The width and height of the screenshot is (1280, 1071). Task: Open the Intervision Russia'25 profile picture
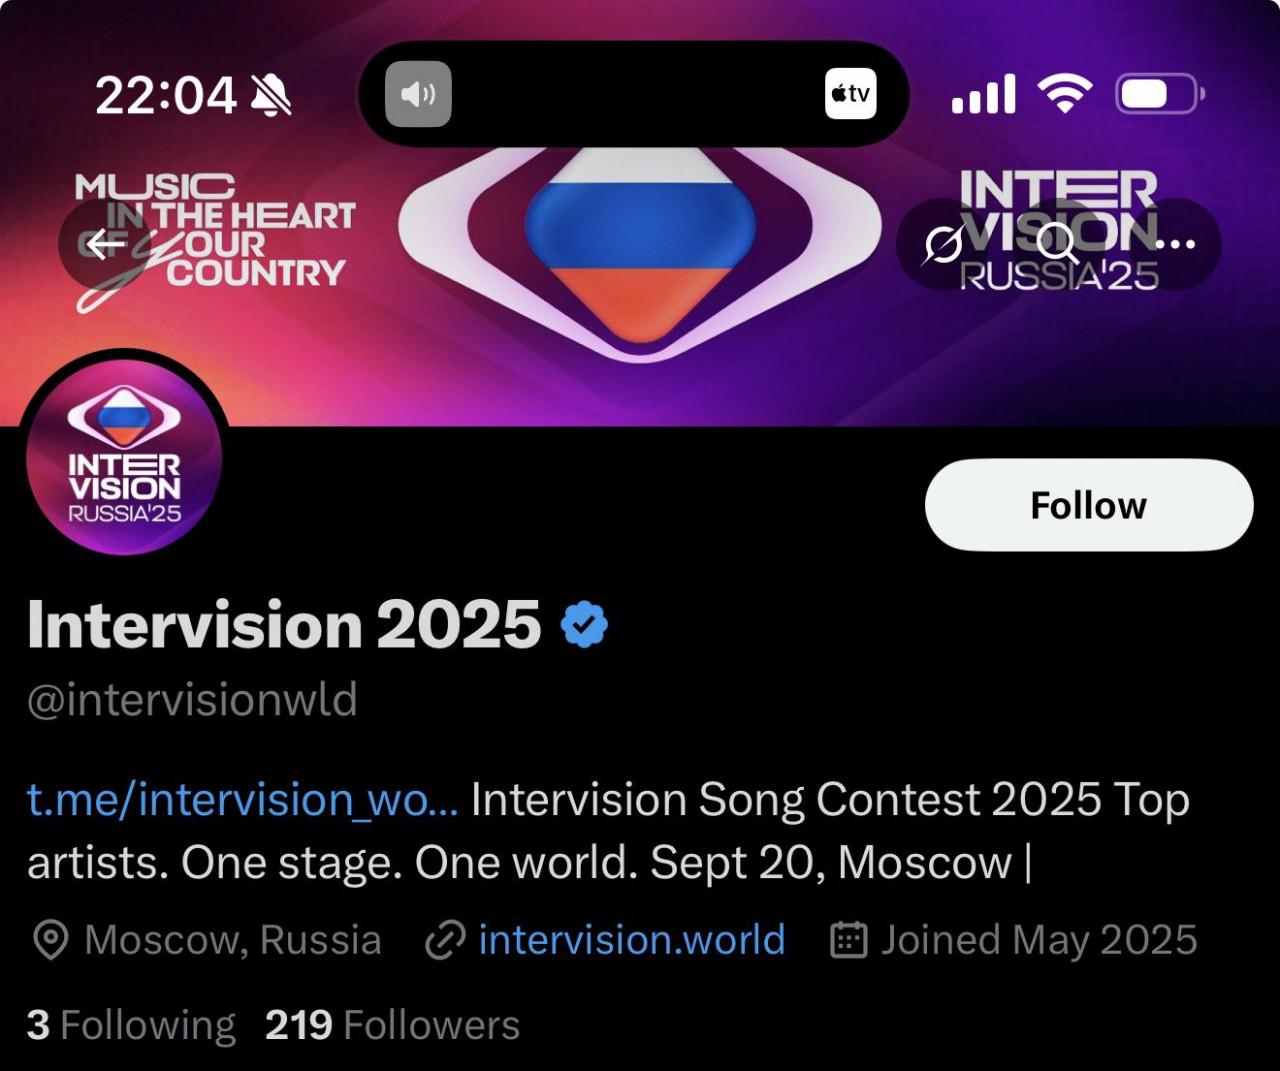pos(124,456)
